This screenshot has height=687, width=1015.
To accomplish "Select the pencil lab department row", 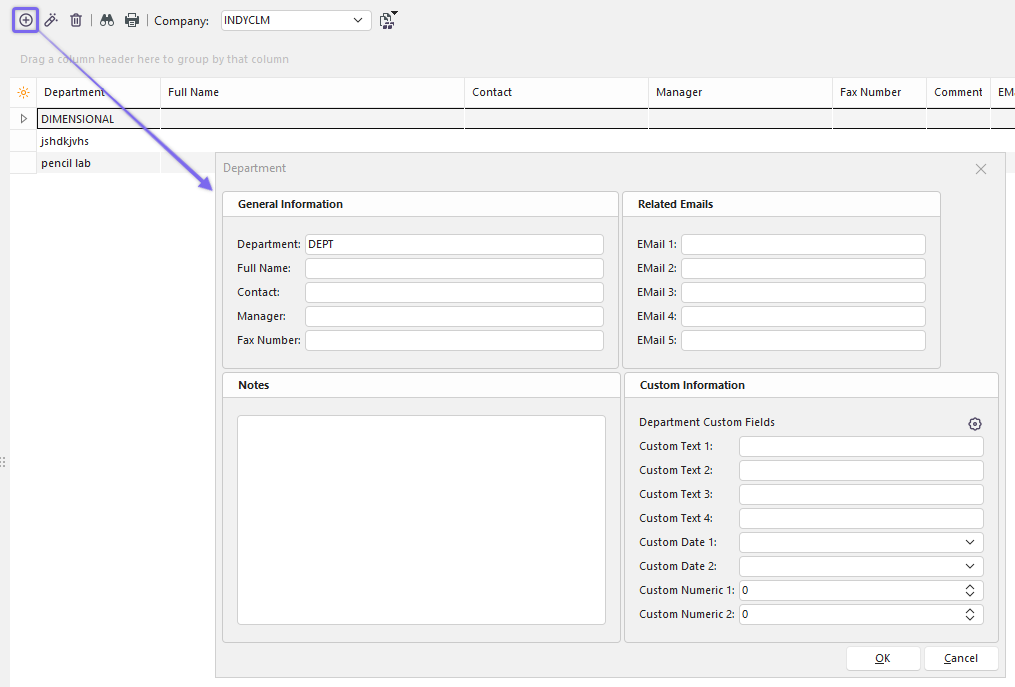I will (66, 163).
